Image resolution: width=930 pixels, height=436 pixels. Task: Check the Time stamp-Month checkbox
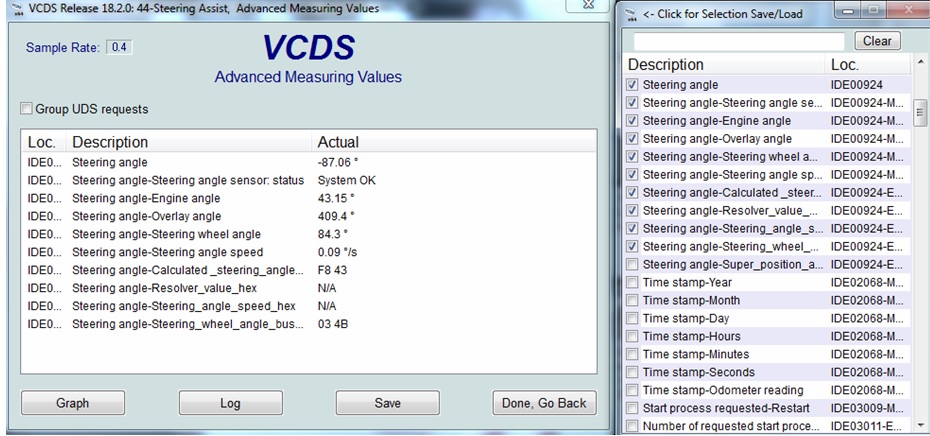(632, 300)
